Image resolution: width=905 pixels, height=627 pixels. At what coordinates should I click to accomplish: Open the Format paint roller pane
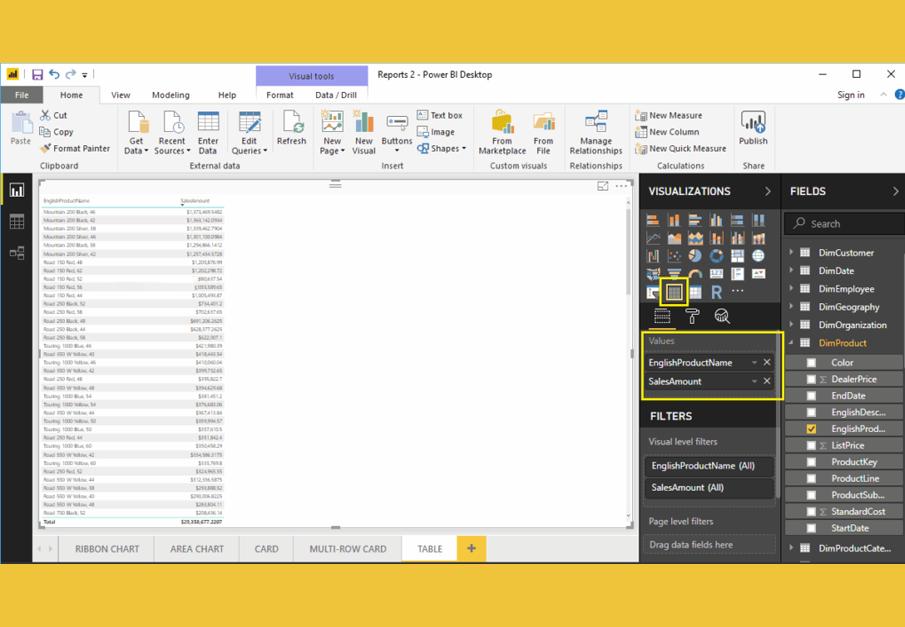click(x=692, y=317)
